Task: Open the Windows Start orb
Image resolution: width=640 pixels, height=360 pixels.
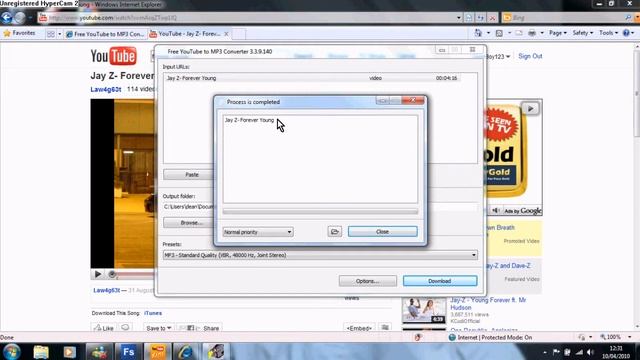Action: [x=11, y=351]
